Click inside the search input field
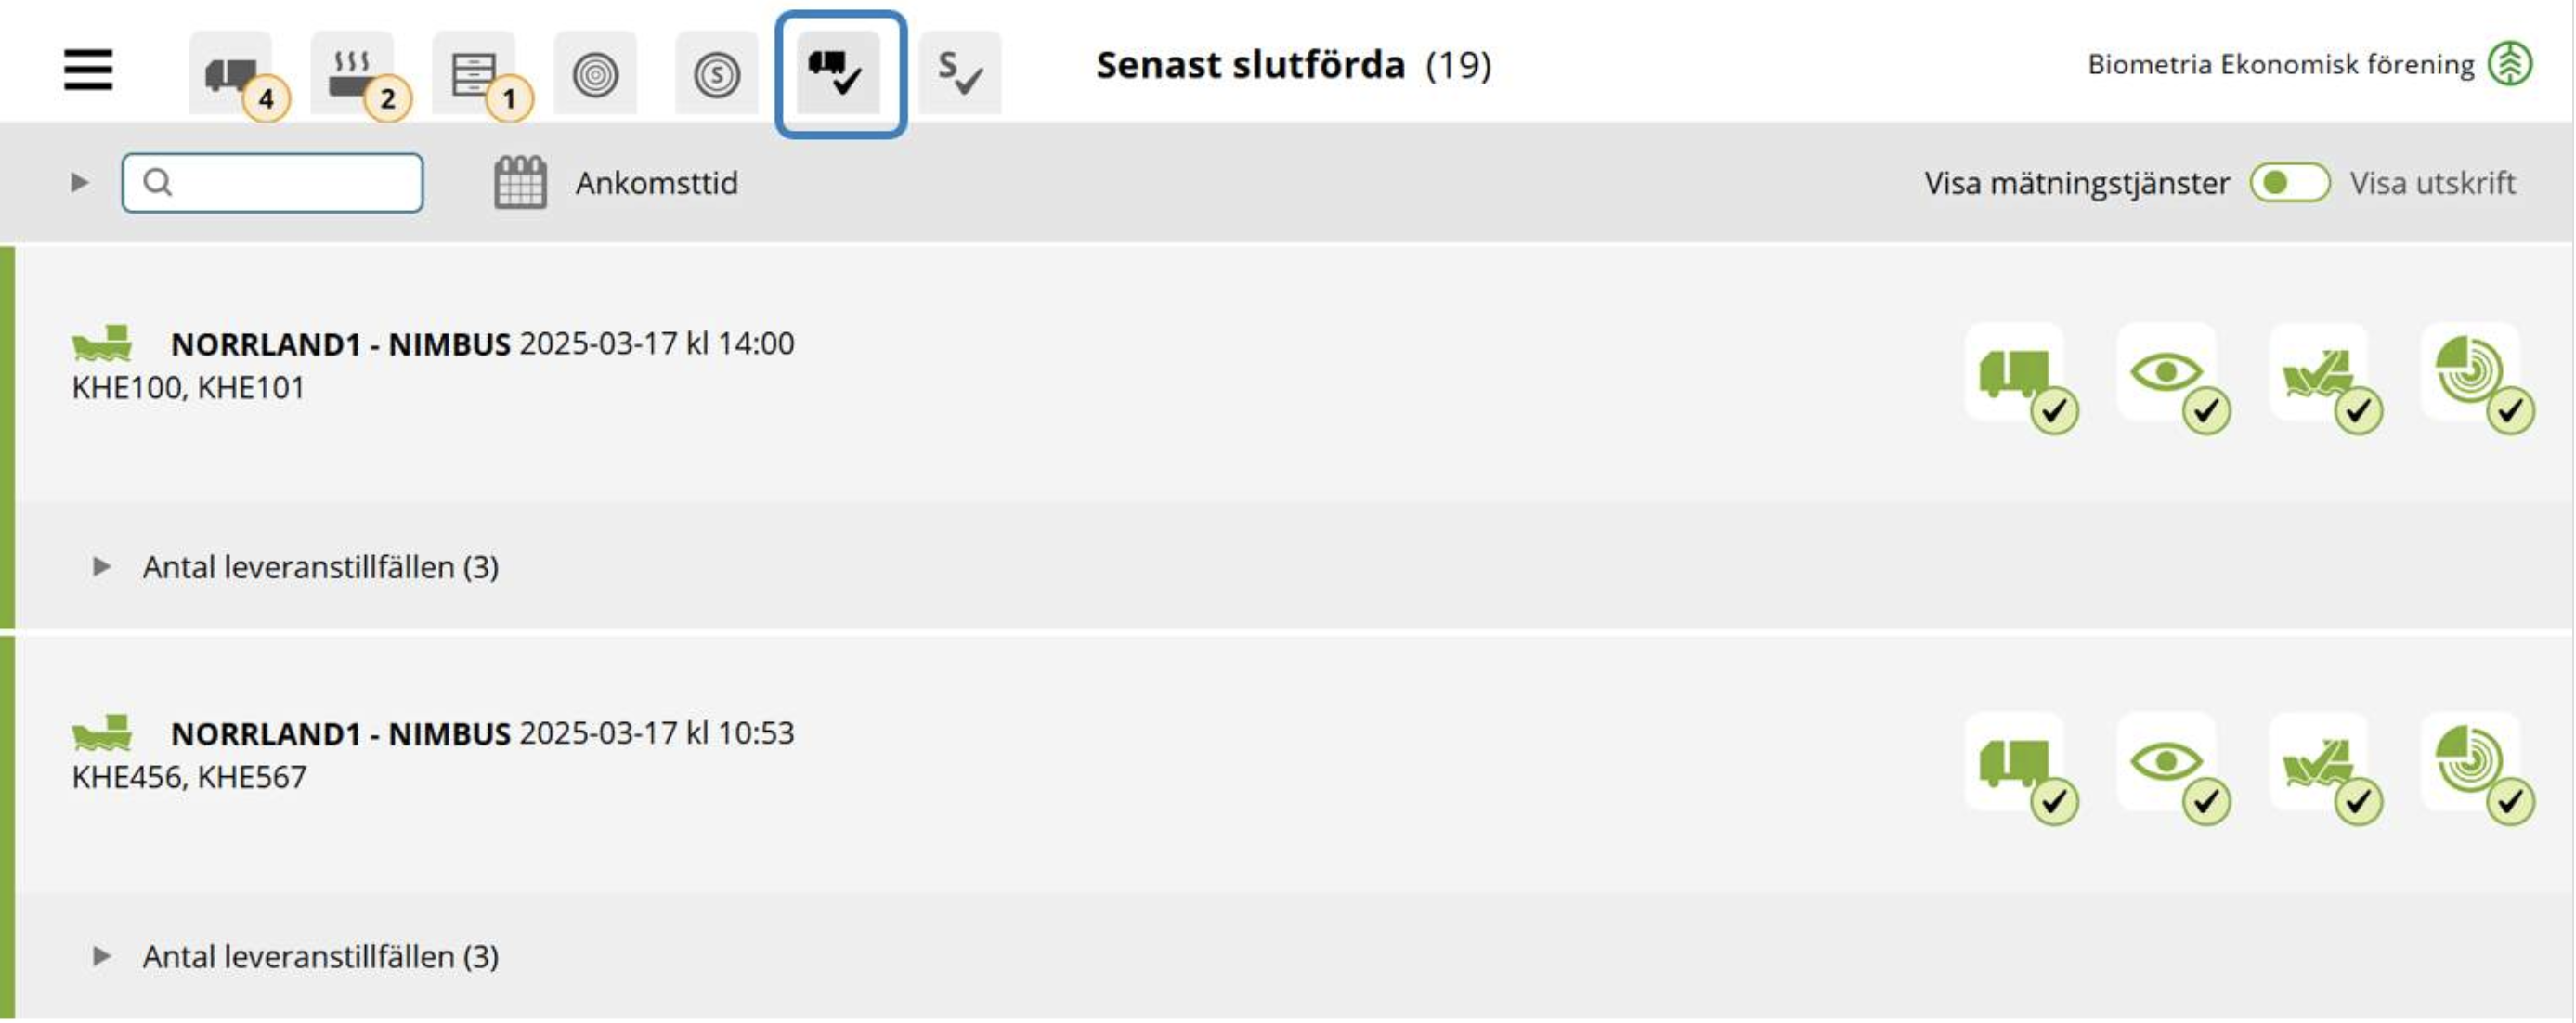 pyautogui.click(x=273, y=183)
